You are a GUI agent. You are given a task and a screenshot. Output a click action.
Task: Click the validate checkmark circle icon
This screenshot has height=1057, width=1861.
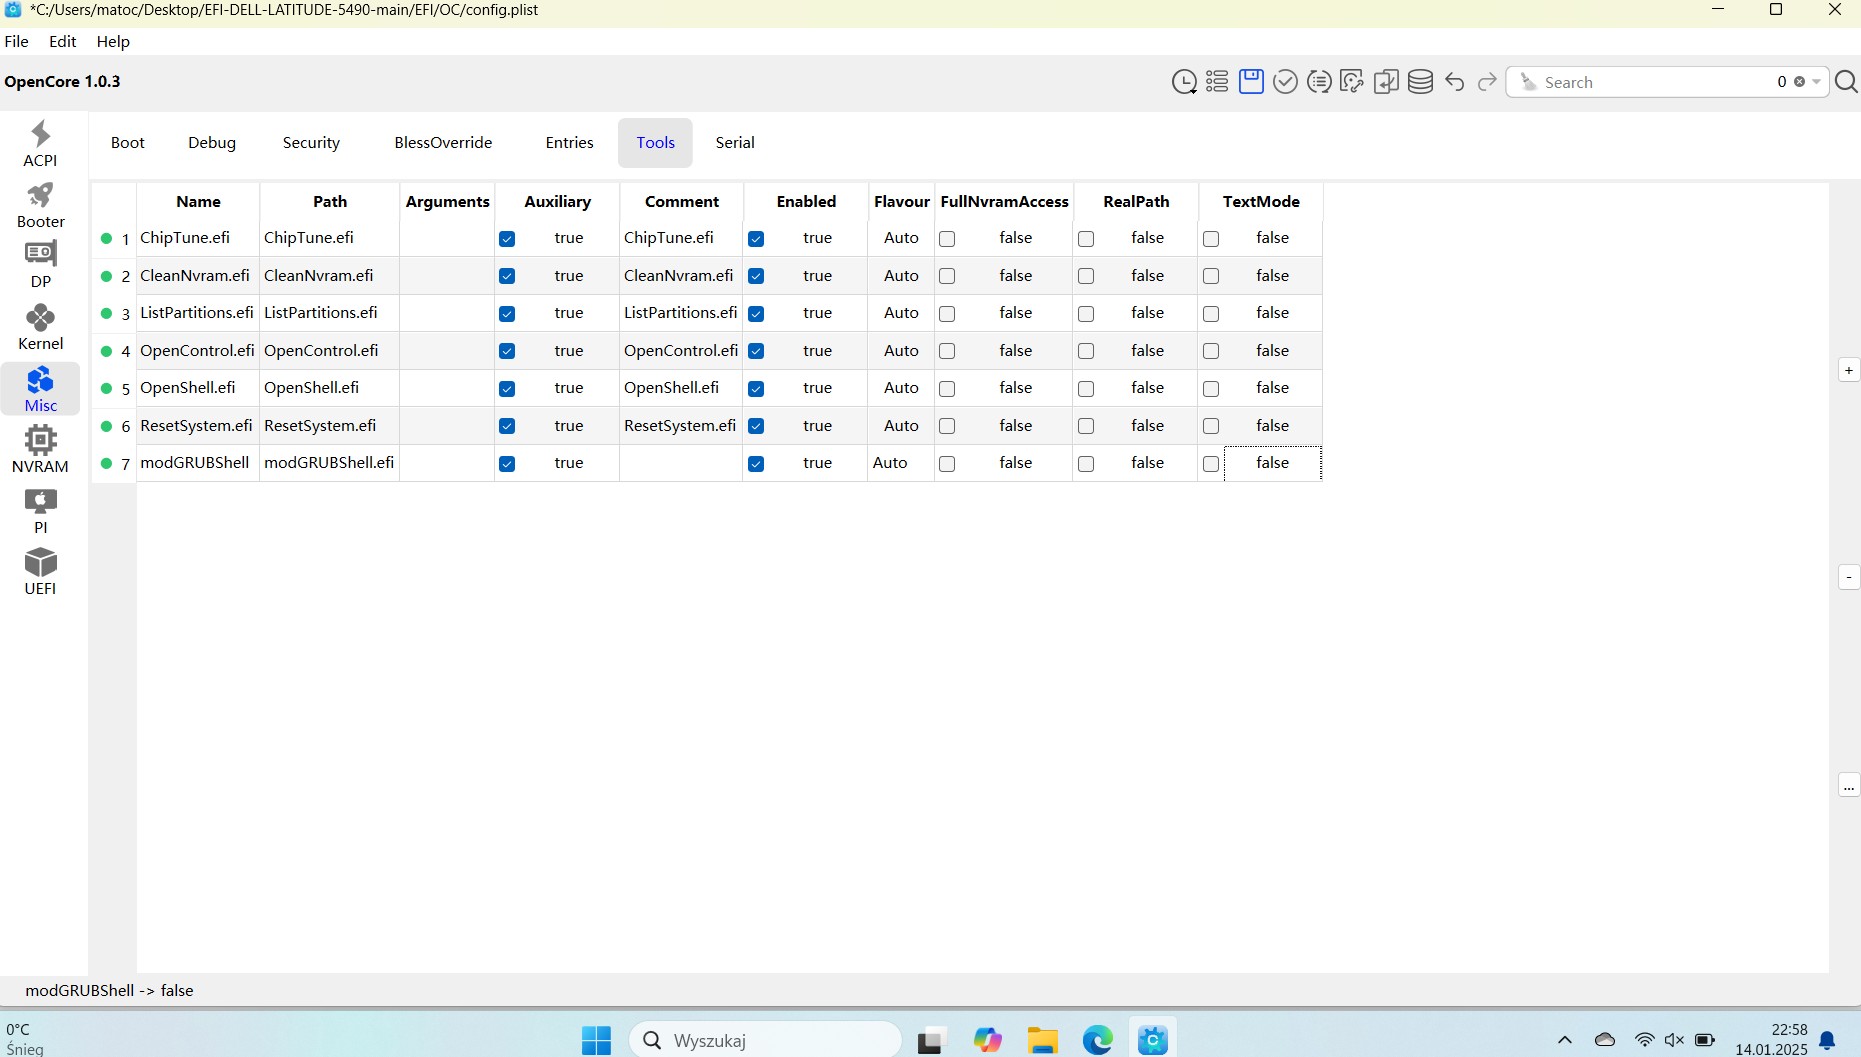click(x=1285, y=82)
